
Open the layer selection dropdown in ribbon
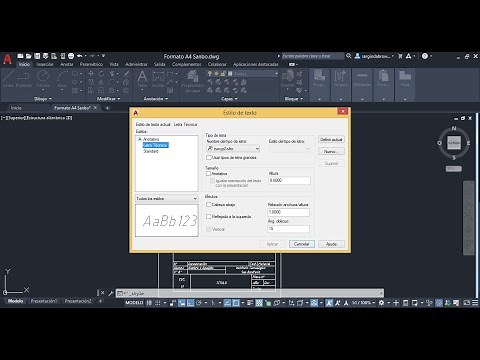click(x=242, y=73)
